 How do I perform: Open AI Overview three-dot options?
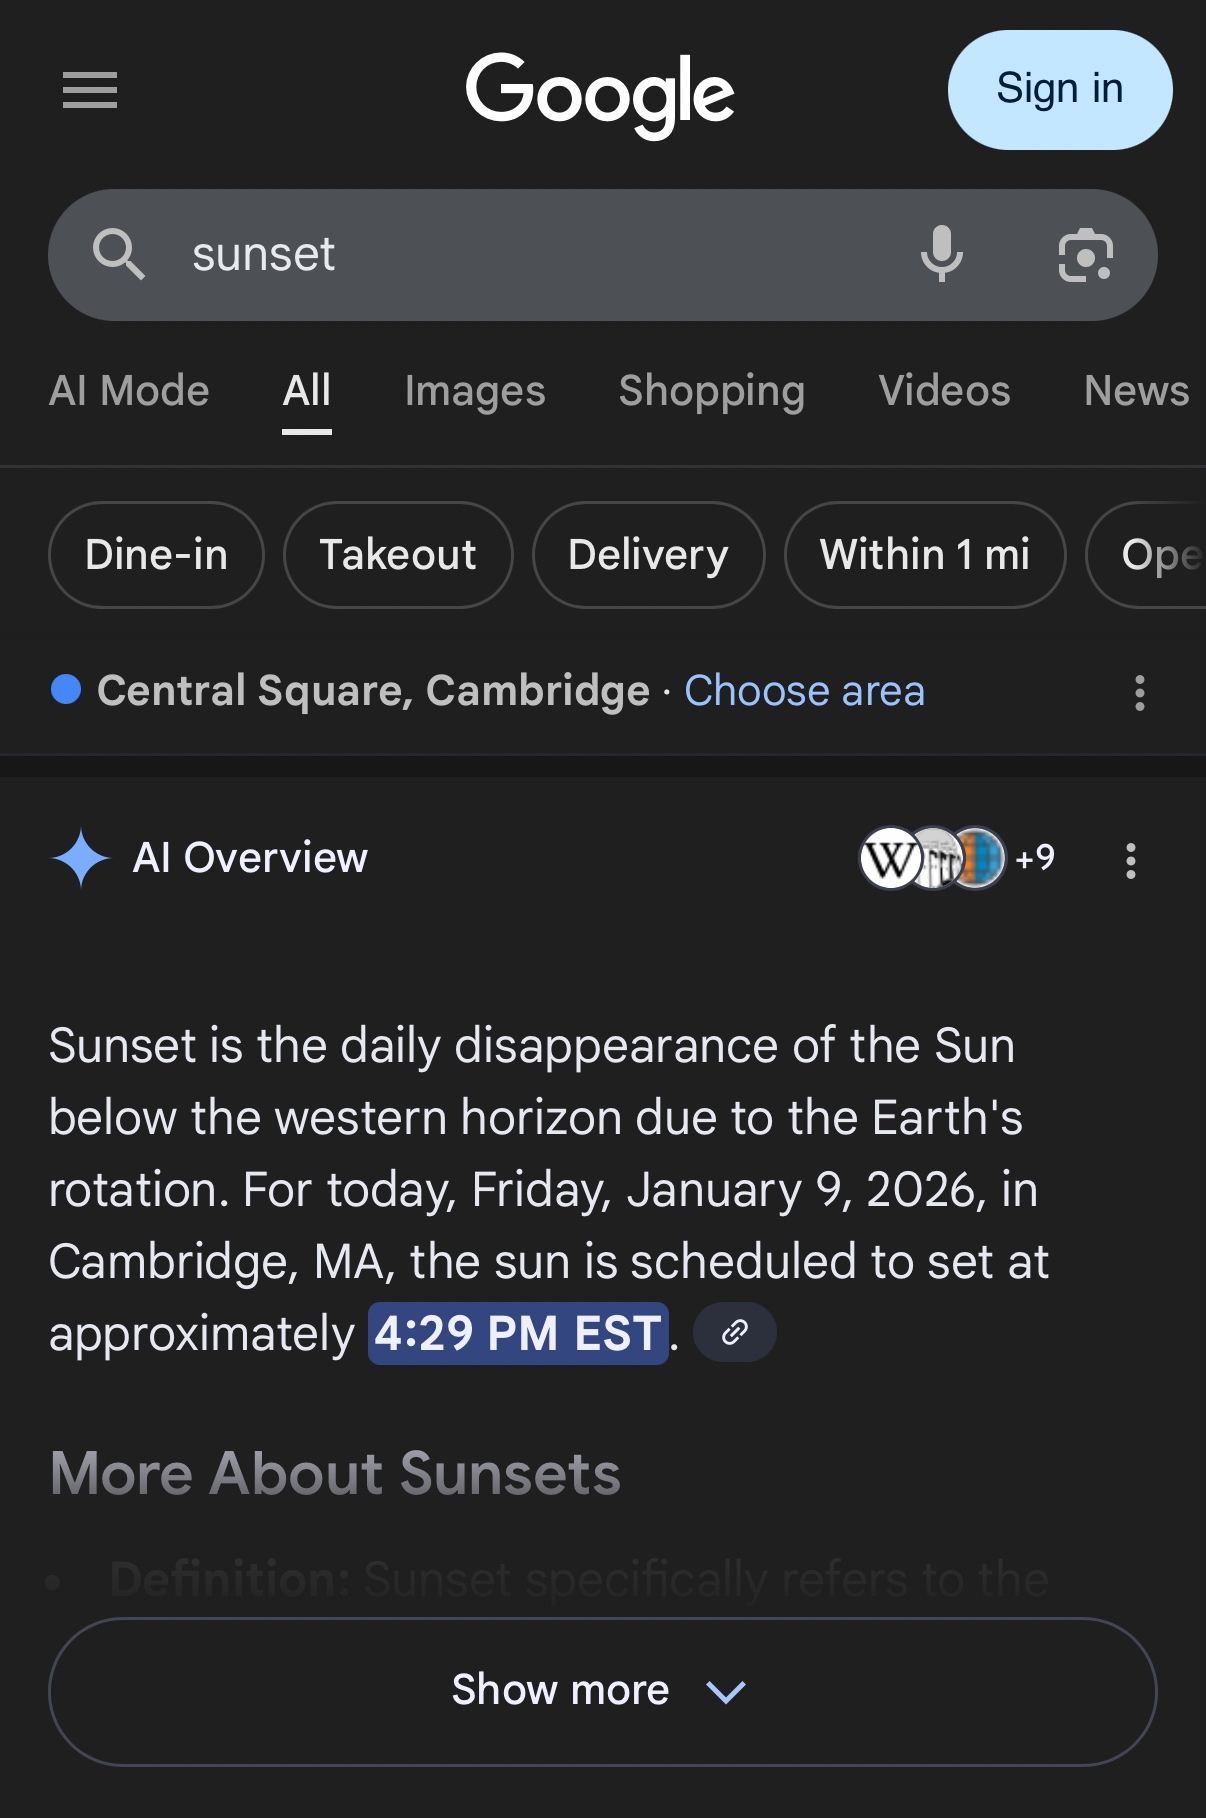[1130, 860]
